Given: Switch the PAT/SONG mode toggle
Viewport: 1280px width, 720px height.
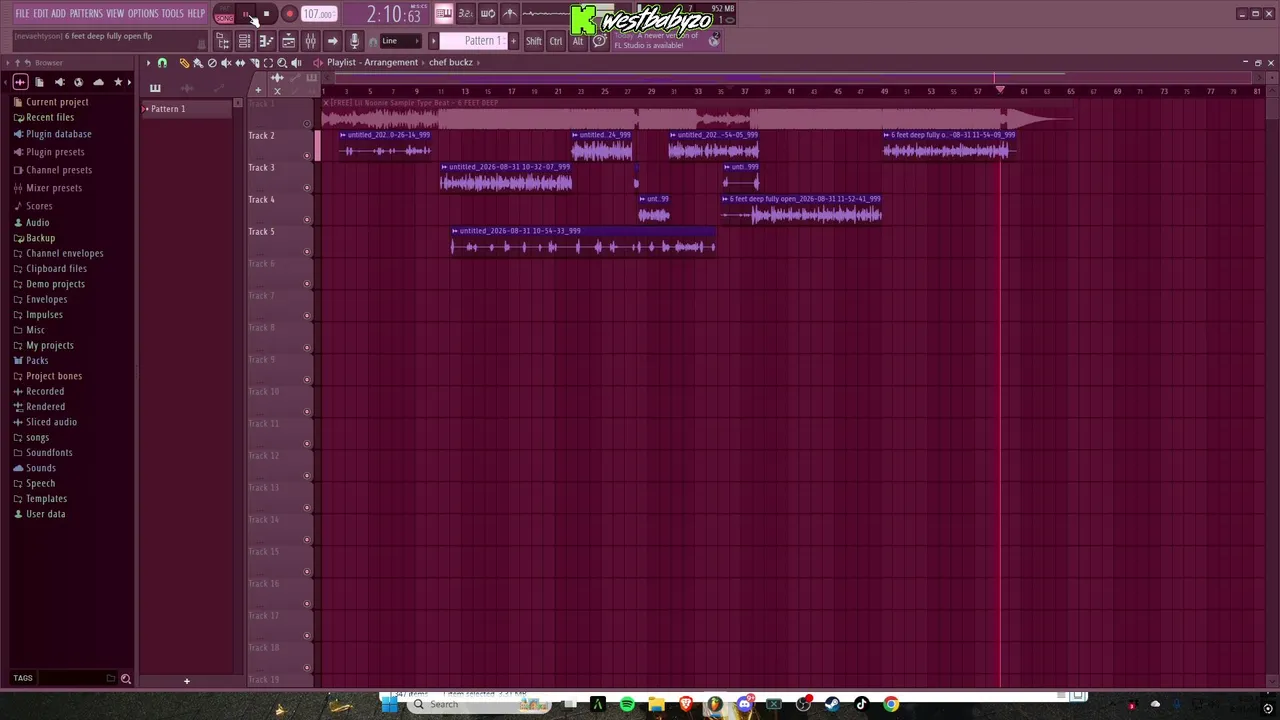Looking at the screenshot, I should pos(224,14).
